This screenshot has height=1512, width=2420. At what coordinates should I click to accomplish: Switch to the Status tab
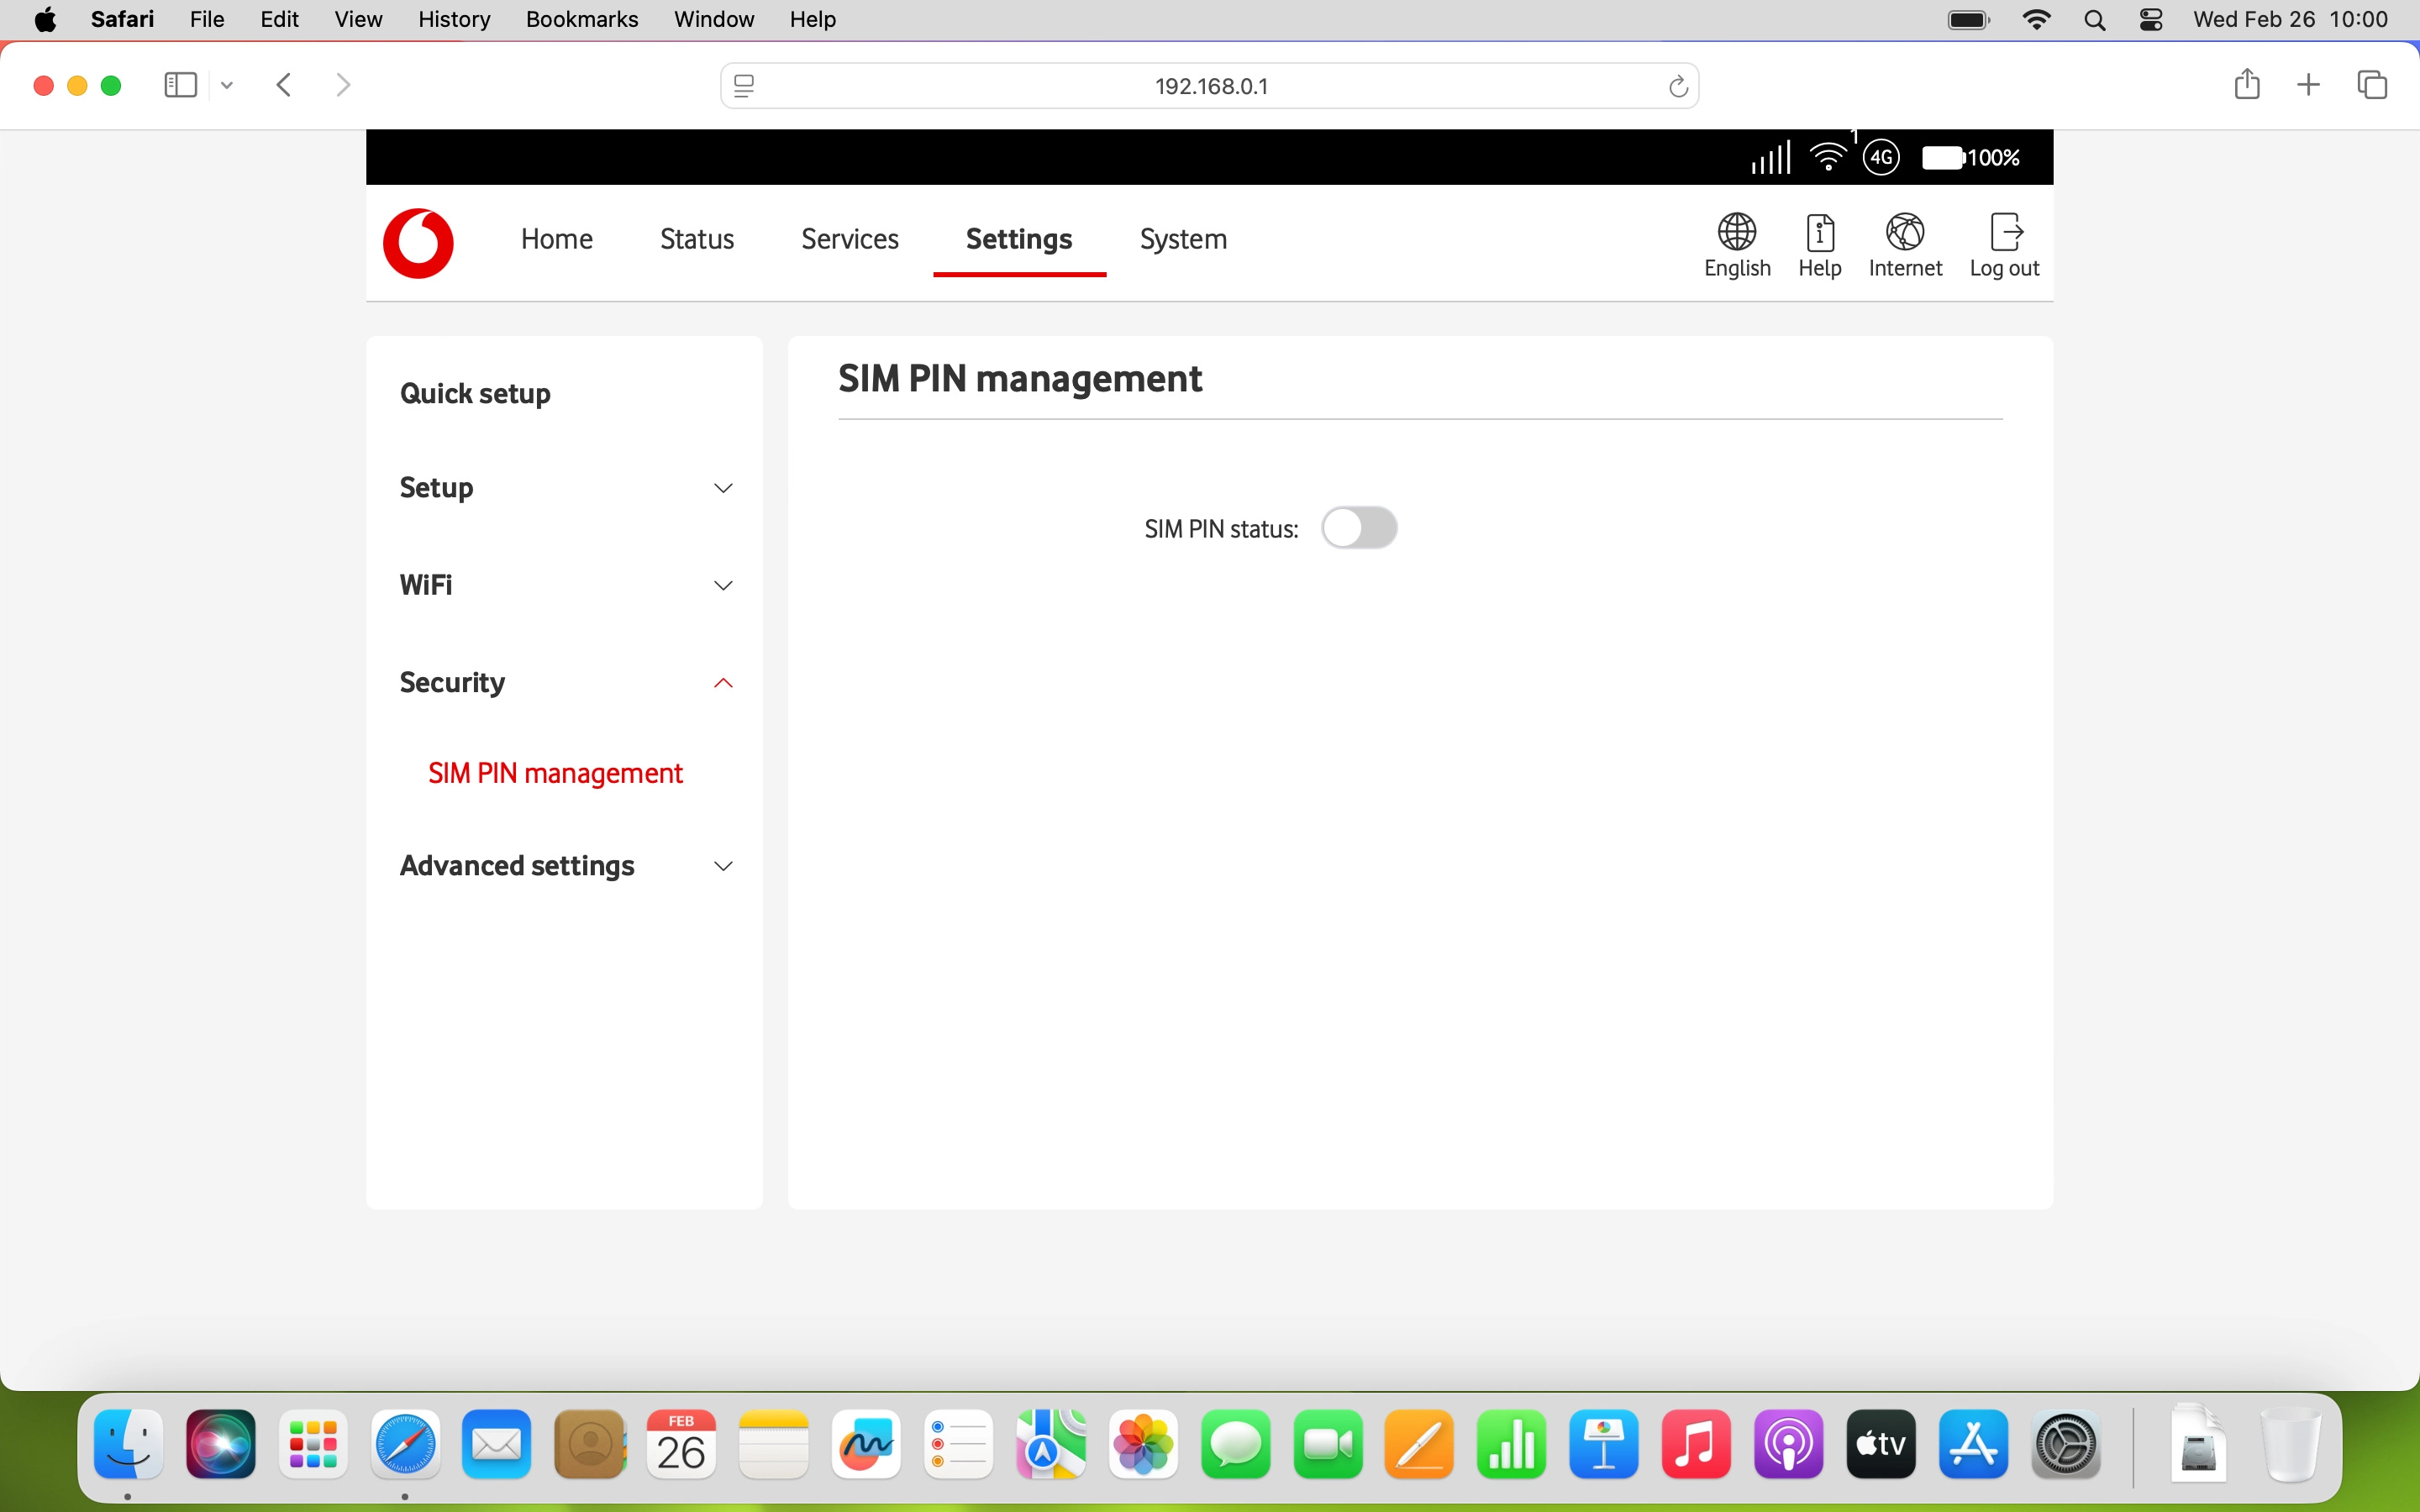696,239
